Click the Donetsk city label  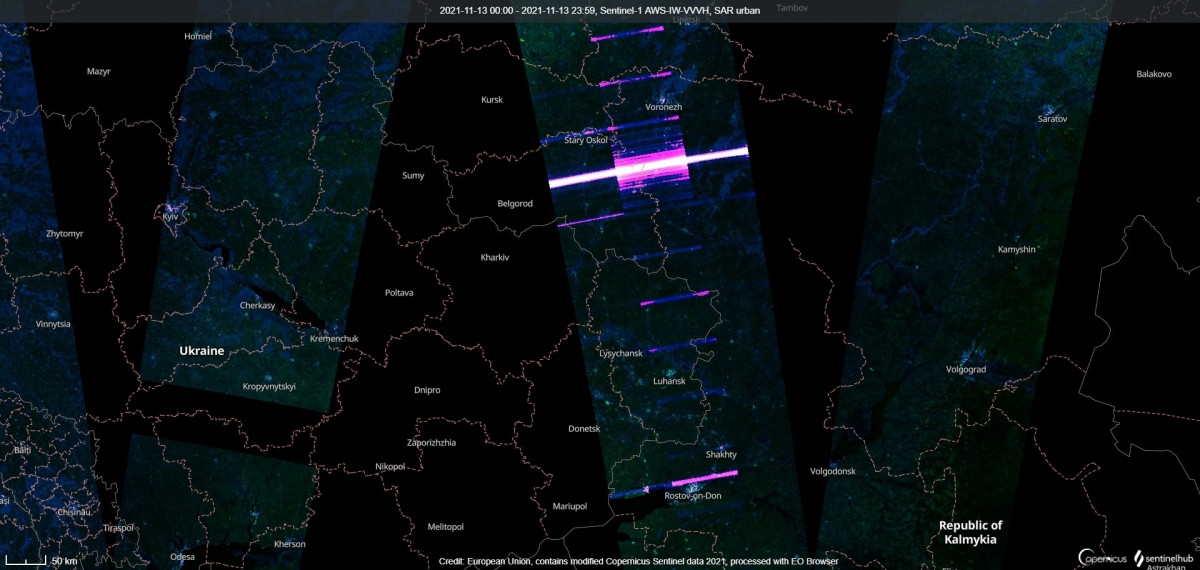click(x=584, y=428)
